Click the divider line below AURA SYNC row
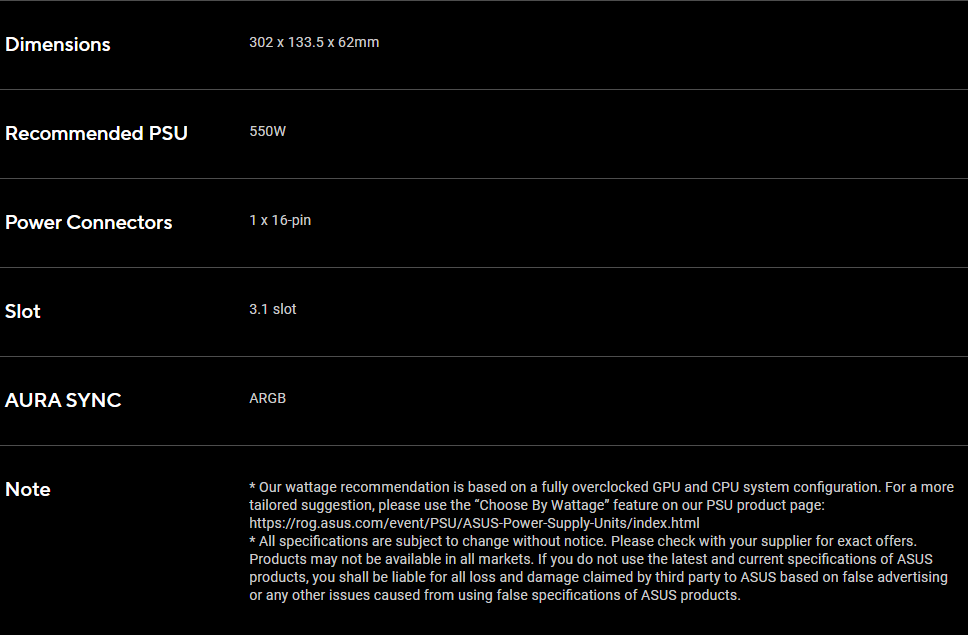 coord(484,445)
